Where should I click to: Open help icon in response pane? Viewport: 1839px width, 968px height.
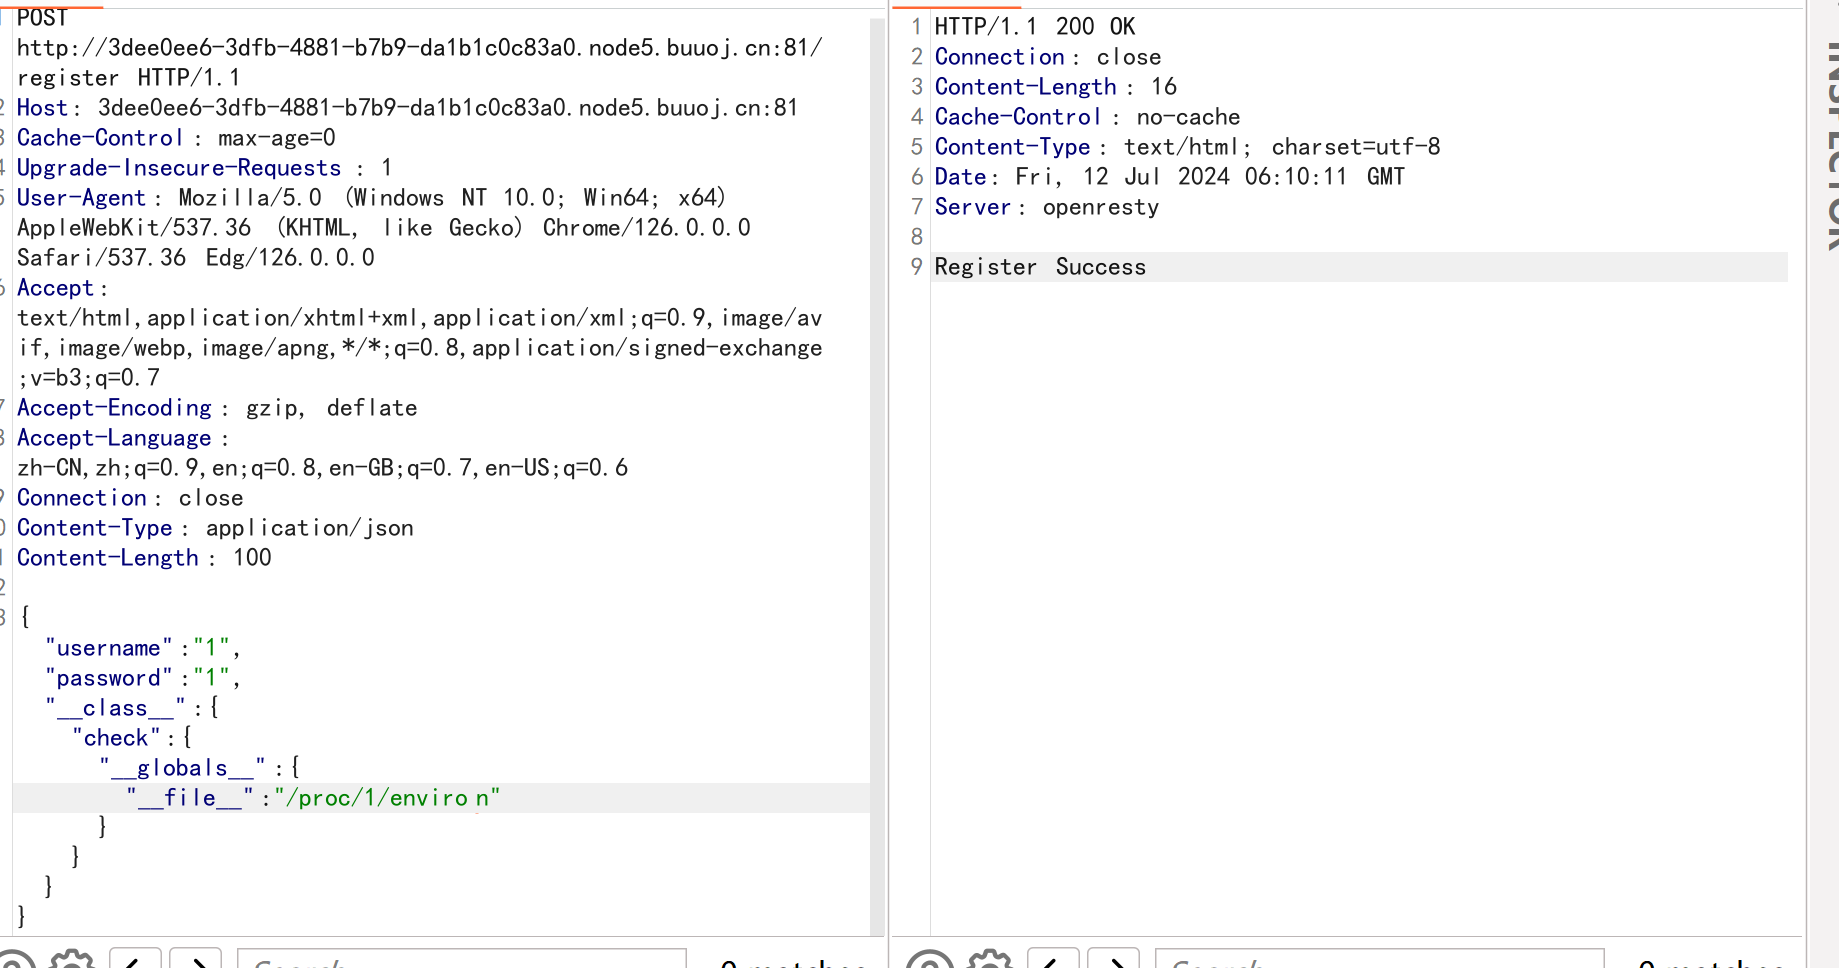pyautogui.click(x=930, y=961)
